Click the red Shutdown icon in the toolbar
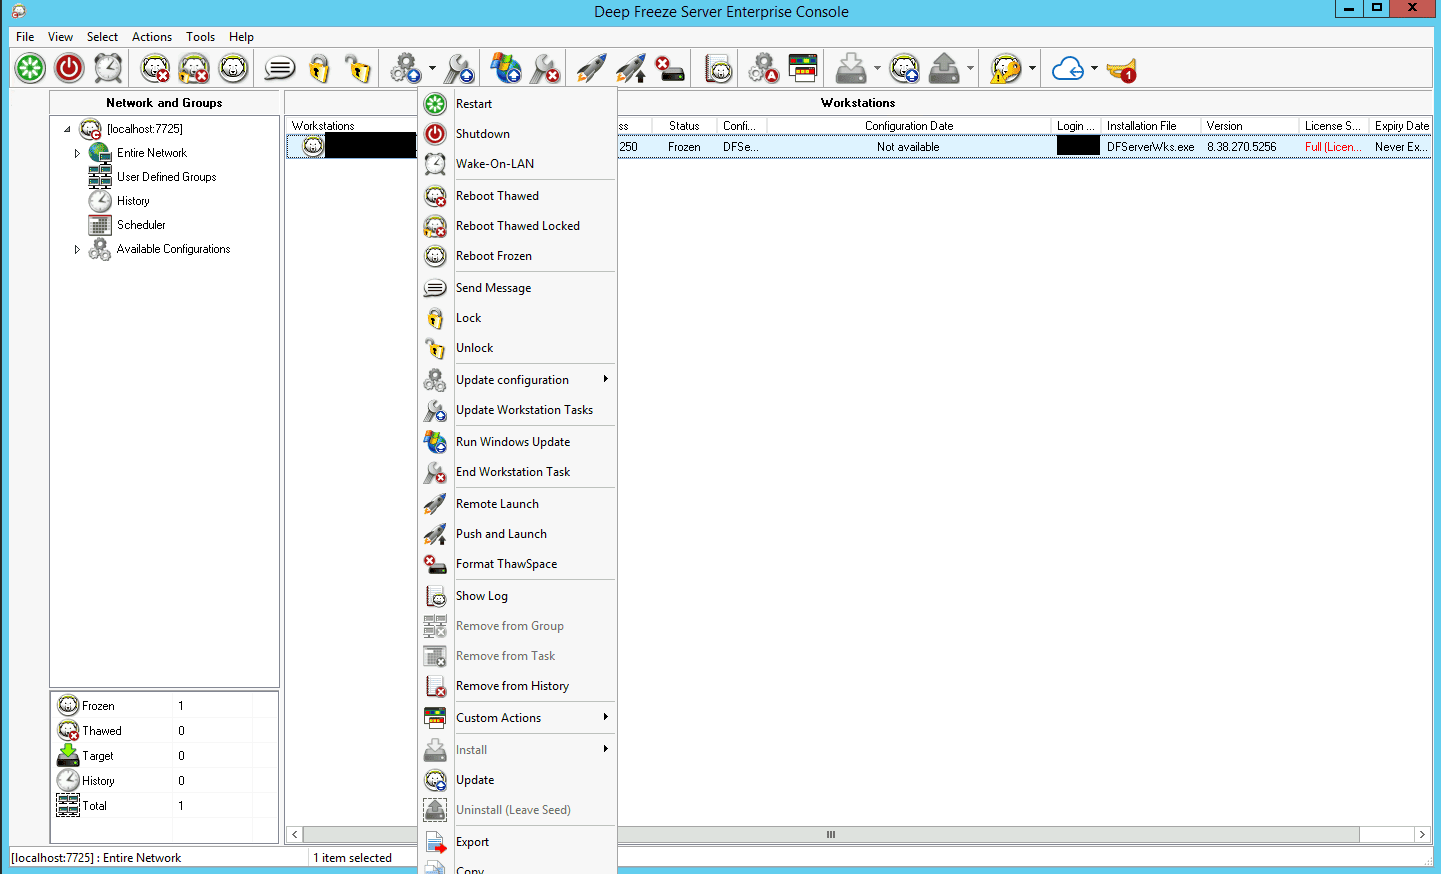This screenshot has width=1441, height=874. pos(69,68)
